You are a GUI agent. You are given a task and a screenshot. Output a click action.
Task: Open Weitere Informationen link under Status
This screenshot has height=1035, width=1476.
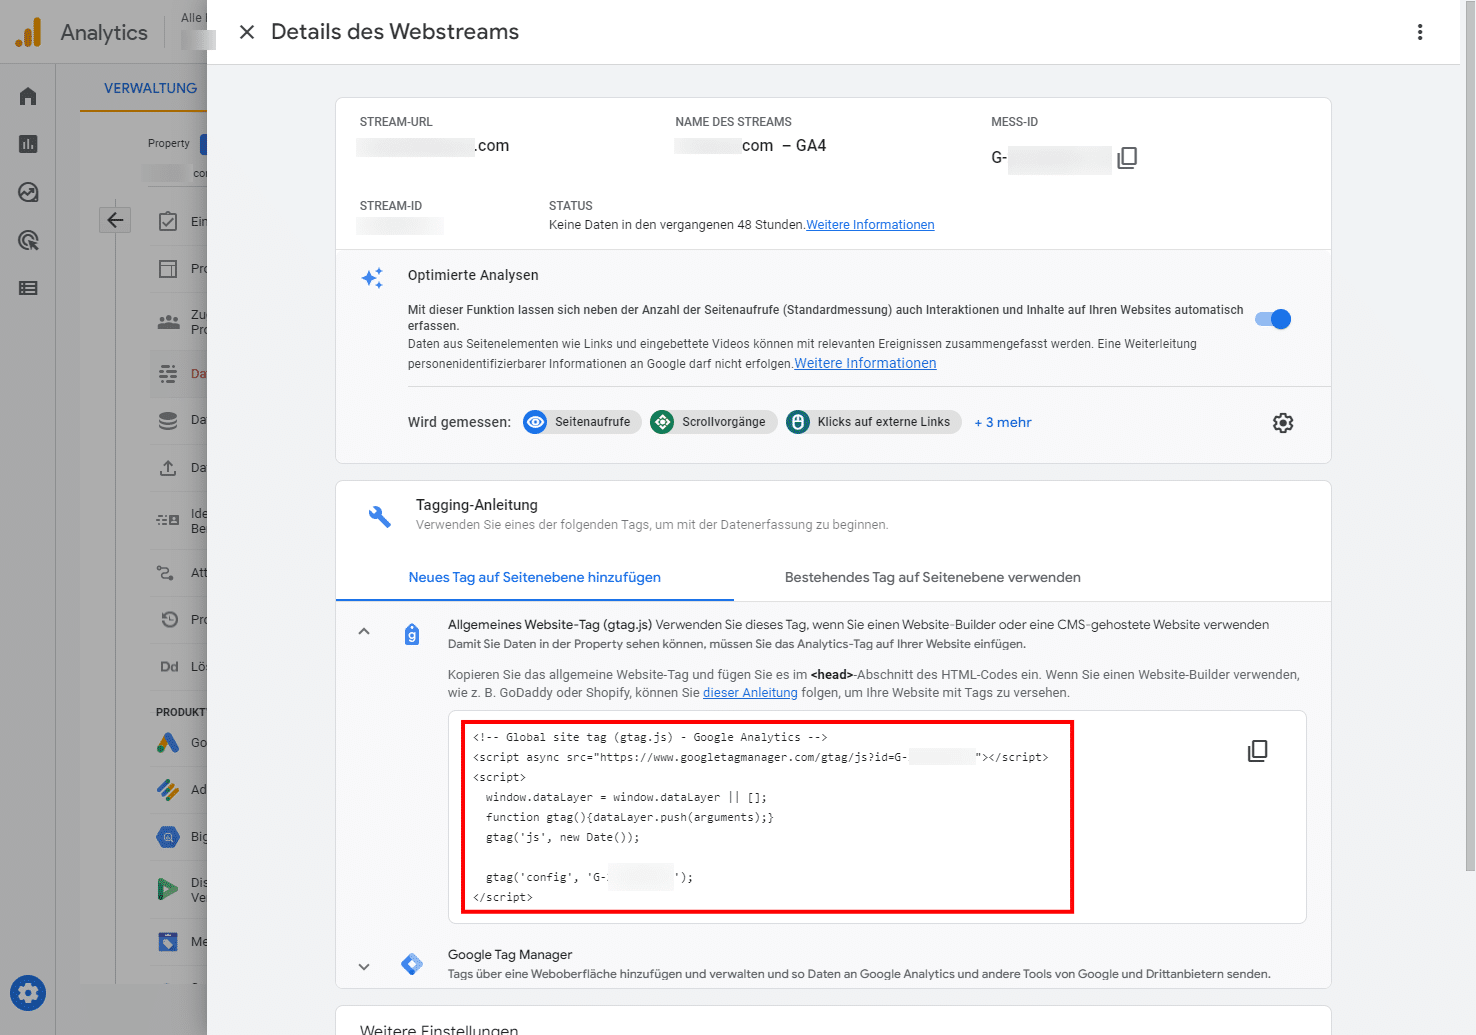870,225
